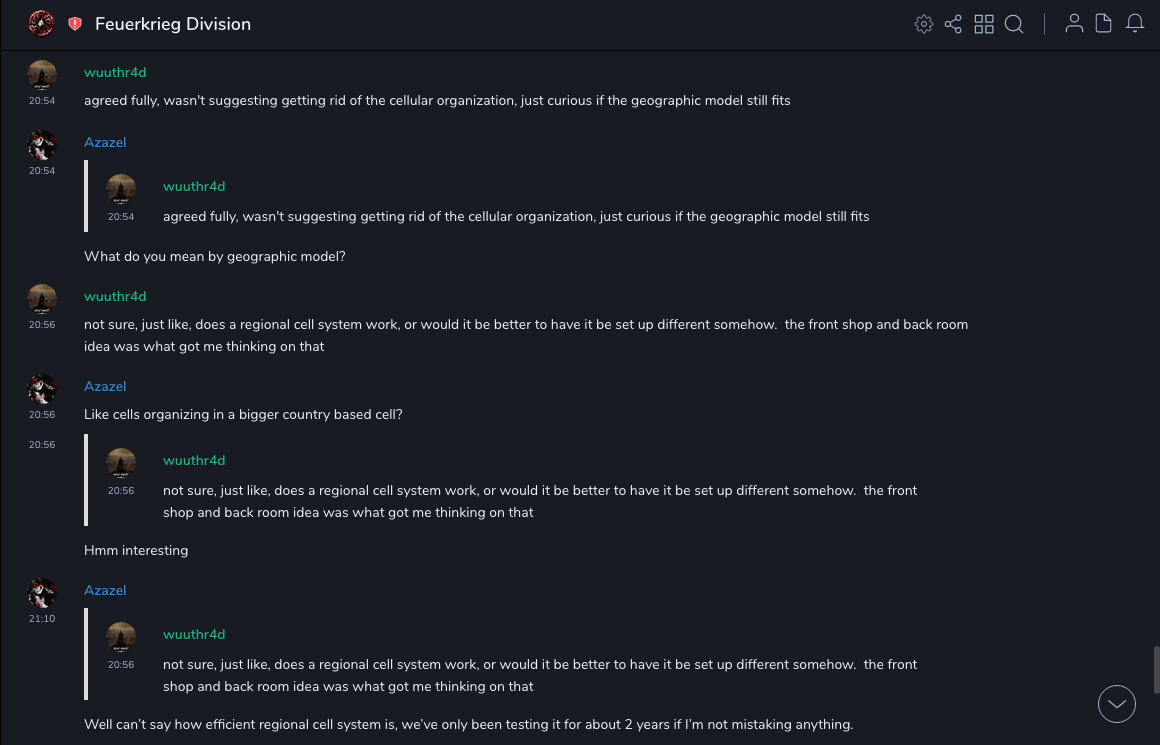
Task: Click the red shield alert icon
Action: click(x=75, y=24)
